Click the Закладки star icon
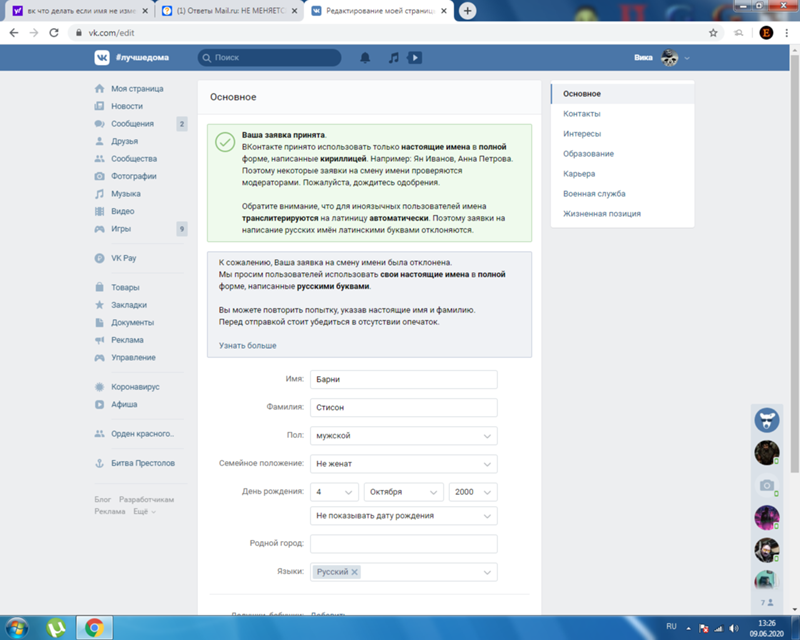This screenshot has height=640, width=800. coord(99,305)
